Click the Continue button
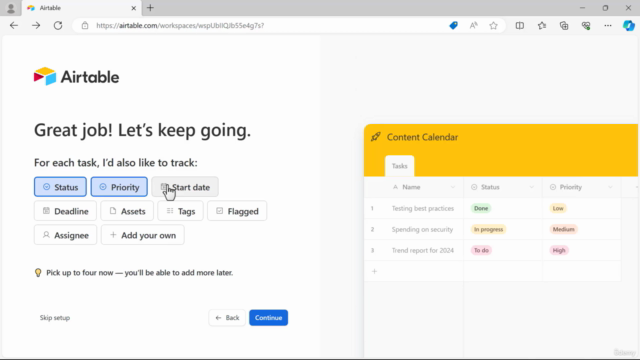Screen dimensions: 640x360 click(x=269, y=318)
